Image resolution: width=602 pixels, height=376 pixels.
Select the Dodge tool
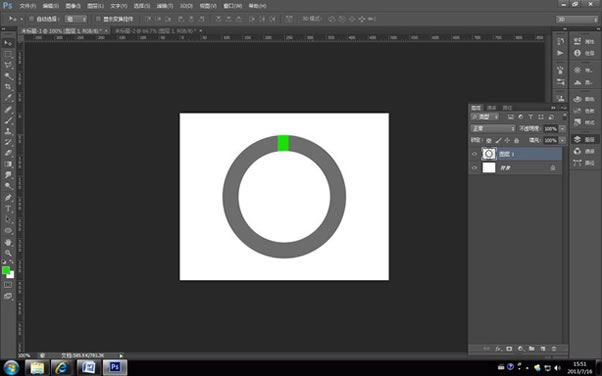(8, 186)
